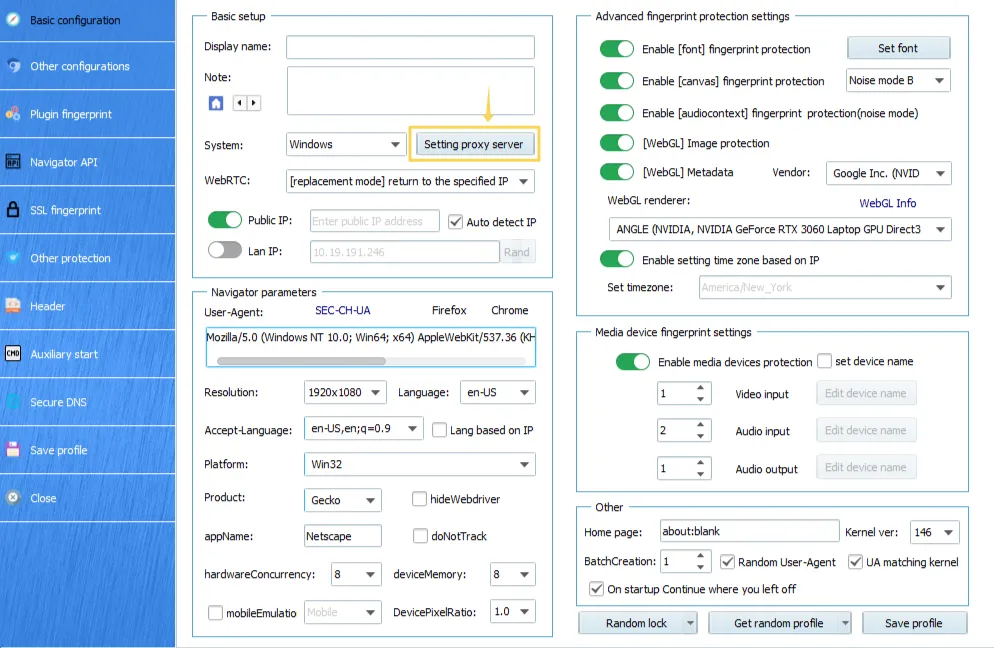Open the hardwareConcurrency dropdown
This screenshot has height=648, width=994.
coord(356,574)
